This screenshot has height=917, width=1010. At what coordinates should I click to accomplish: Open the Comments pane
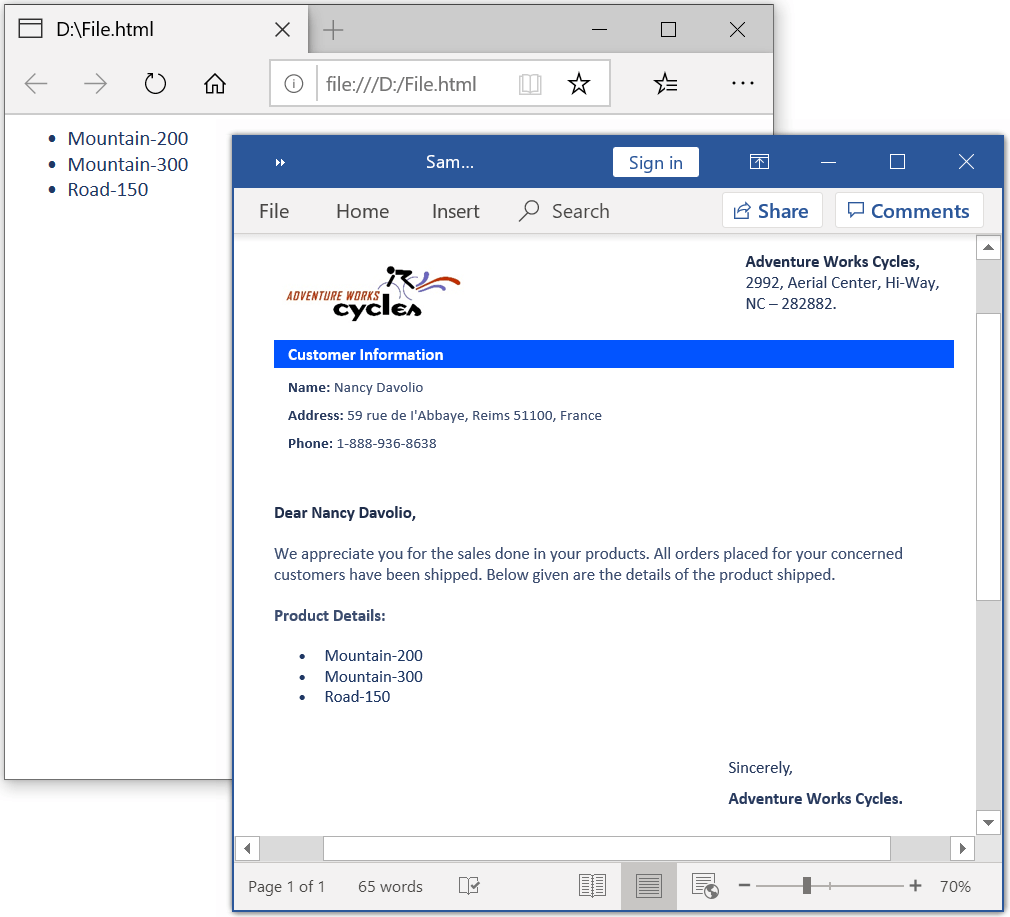[909, 211]
